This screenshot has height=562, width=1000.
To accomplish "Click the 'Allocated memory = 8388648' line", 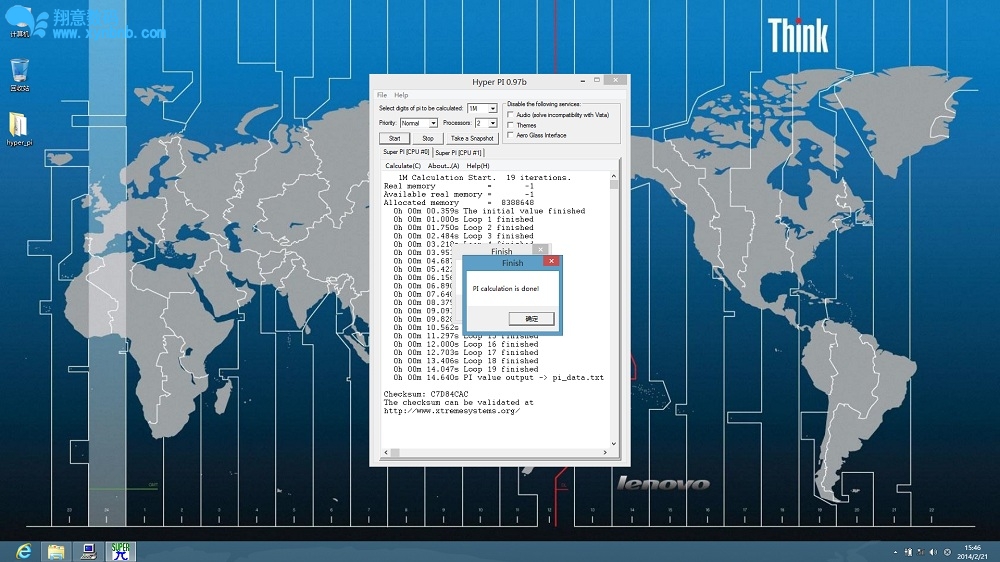I will (459, 203).
